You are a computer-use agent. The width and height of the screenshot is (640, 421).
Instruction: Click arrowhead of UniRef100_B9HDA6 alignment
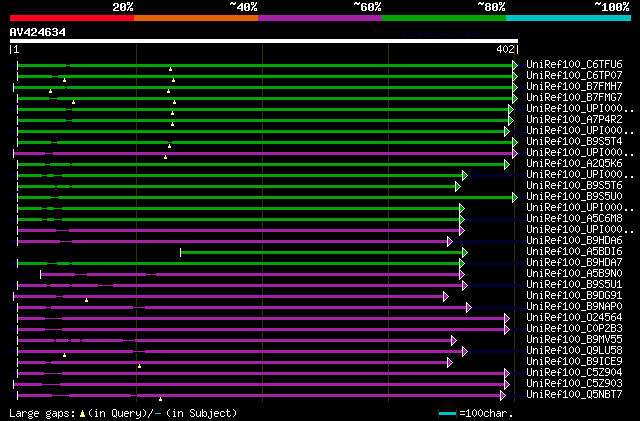click(x=450, y=241)
